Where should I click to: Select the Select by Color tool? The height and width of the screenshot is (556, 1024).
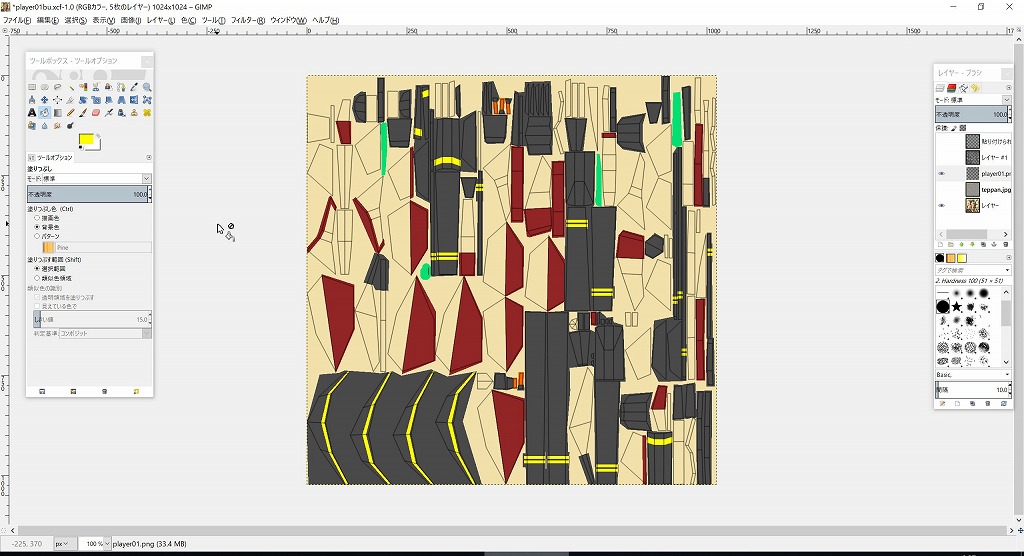click(x=83, y=87)
